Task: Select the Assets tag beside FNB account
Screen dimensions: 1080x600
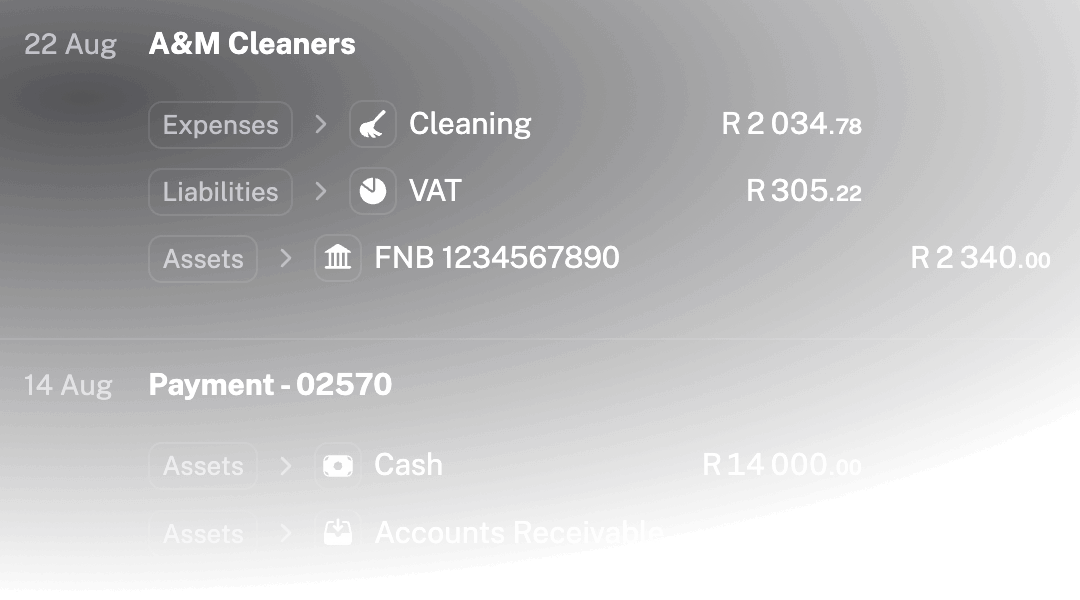Action: click(x=203, y=258)
